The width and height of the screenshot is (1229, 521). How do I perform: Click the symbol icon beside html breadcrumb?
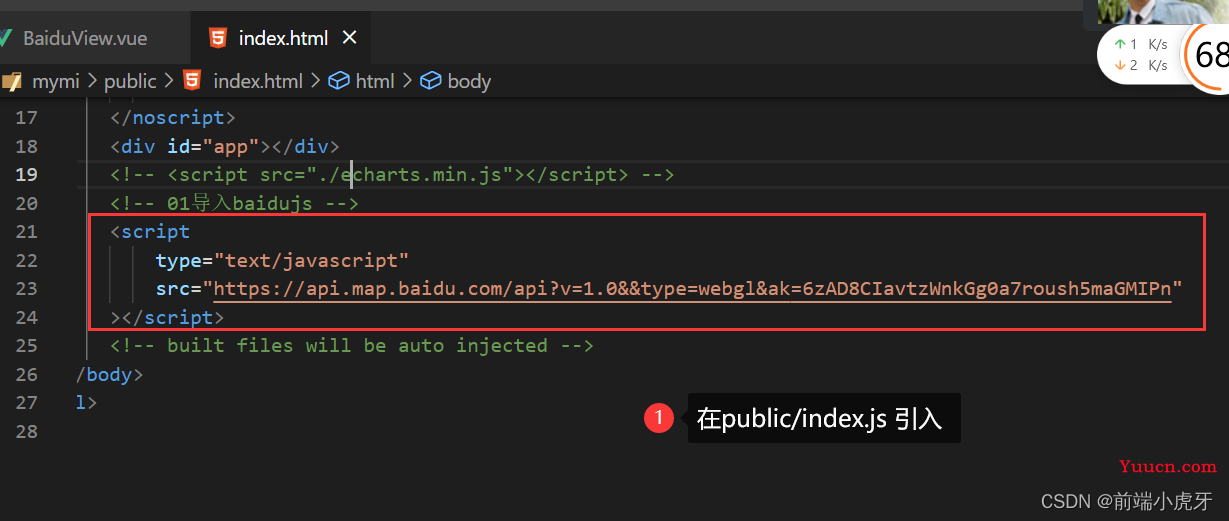(339, 81)
